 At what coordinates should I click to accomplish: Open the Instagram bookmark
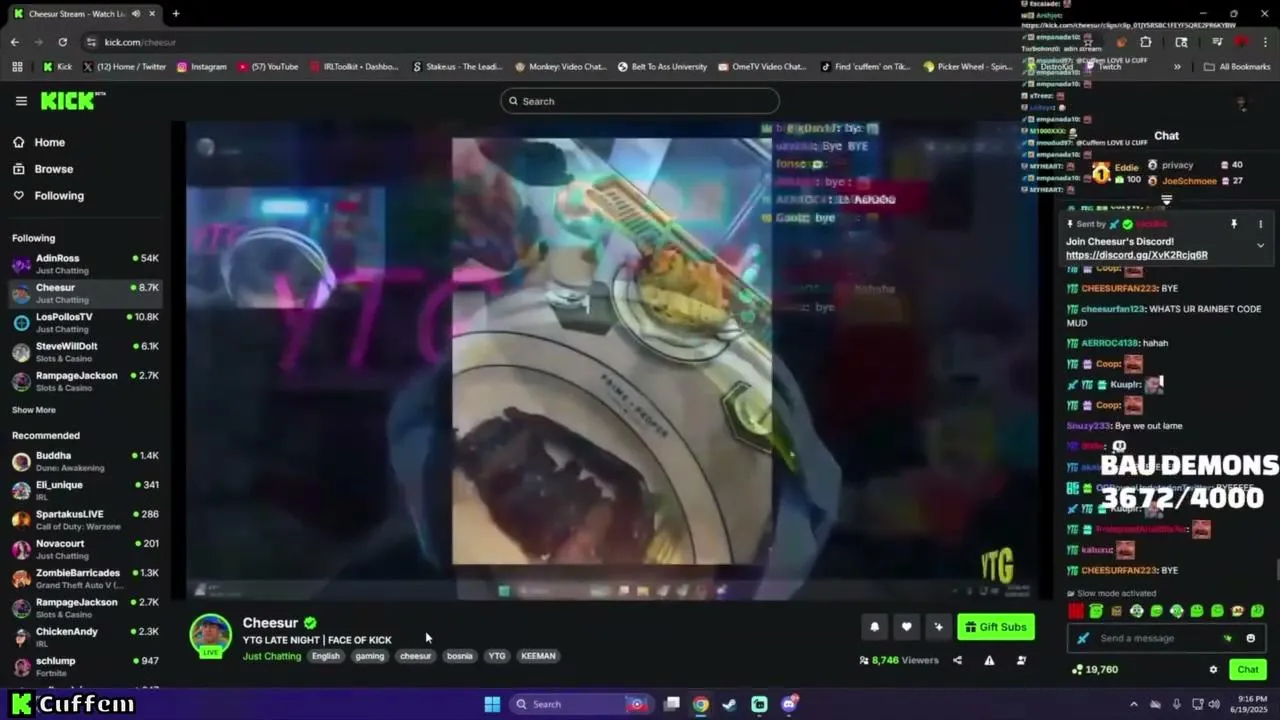tap(201, 67)
